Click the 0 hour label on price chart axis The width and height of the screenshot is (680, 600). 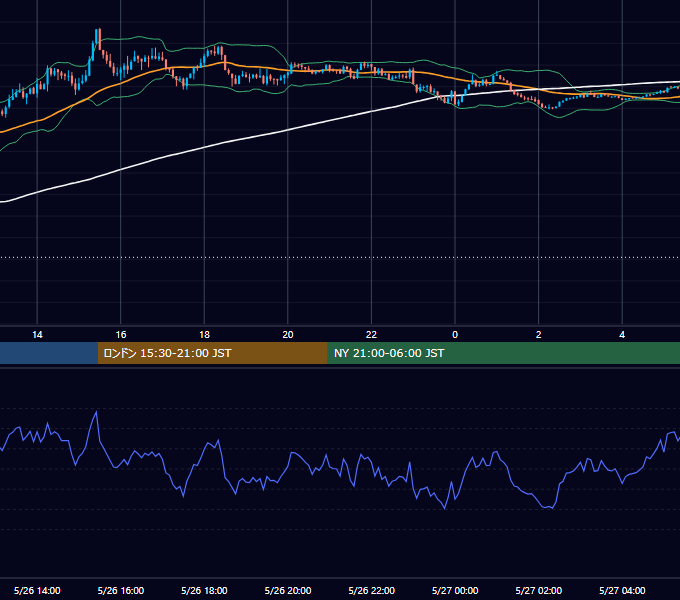pyautogui.click(x=455, y=335)
